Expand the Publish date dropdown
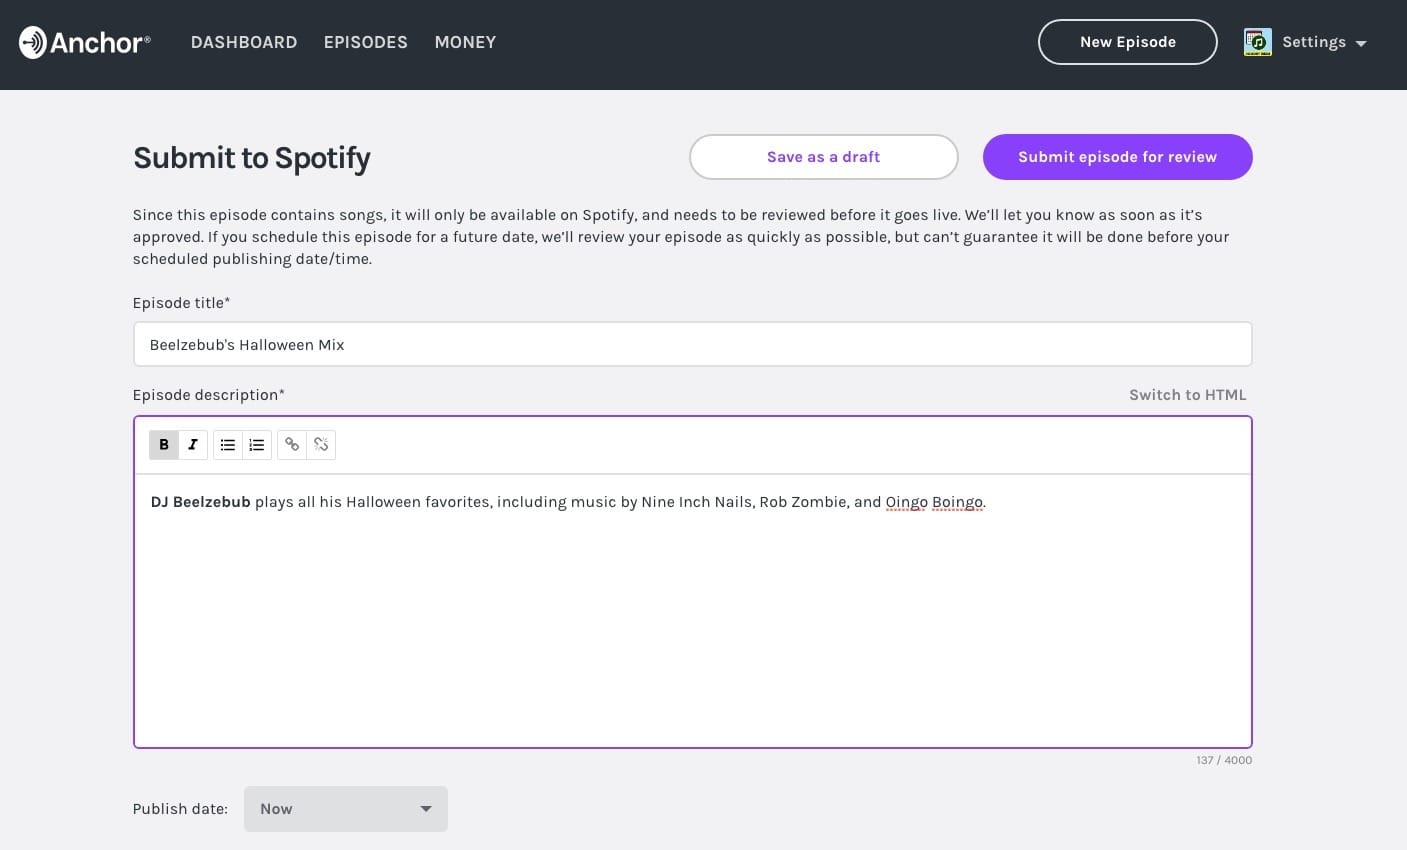Screen dimensions: 1407x850 (345, 809)
